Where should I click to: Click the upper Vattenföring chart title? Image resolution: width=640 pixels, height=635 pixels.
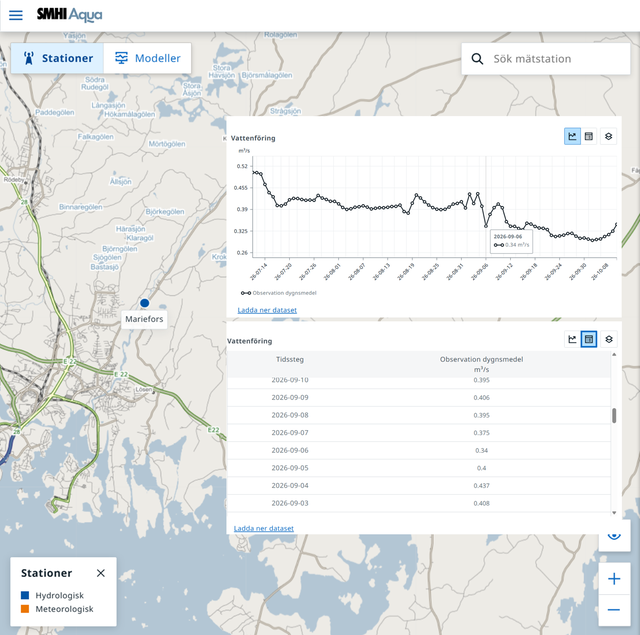coord(253,138)
